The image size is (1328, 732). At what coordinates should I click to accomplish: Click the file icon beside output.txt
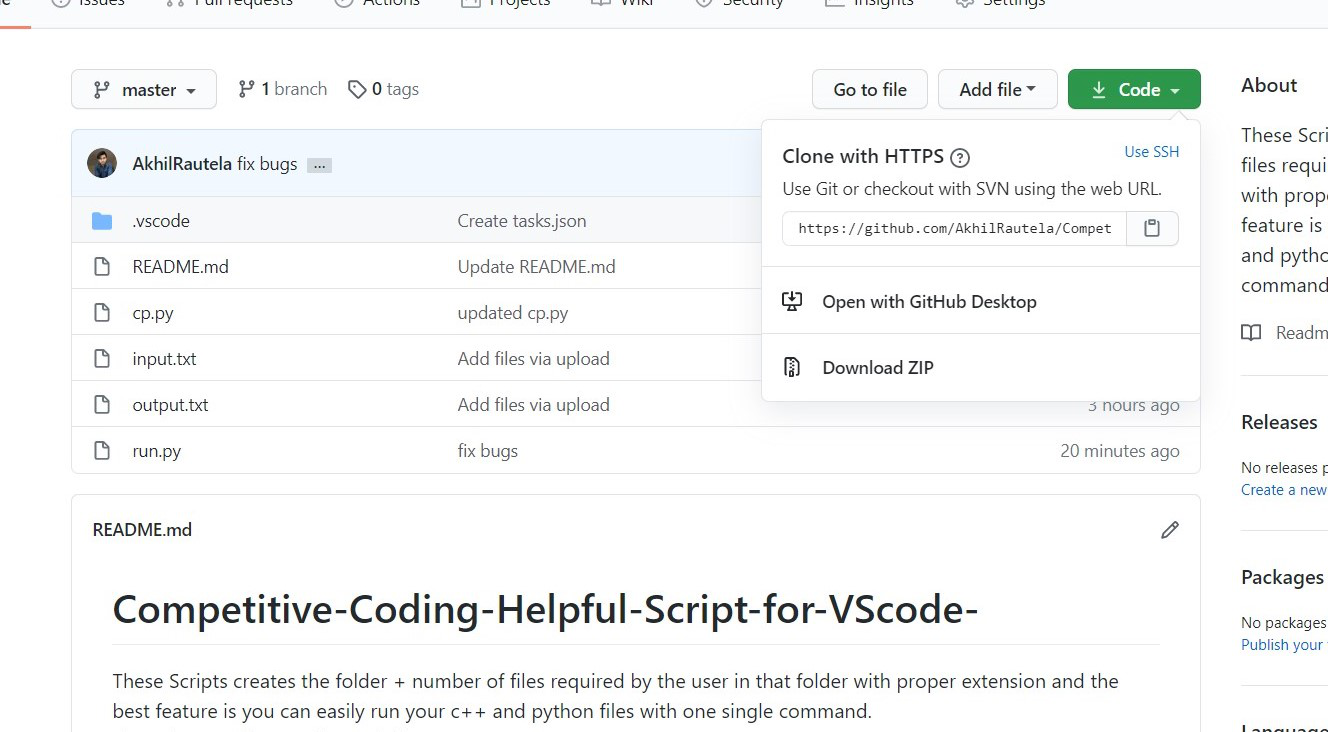(102, 405)
